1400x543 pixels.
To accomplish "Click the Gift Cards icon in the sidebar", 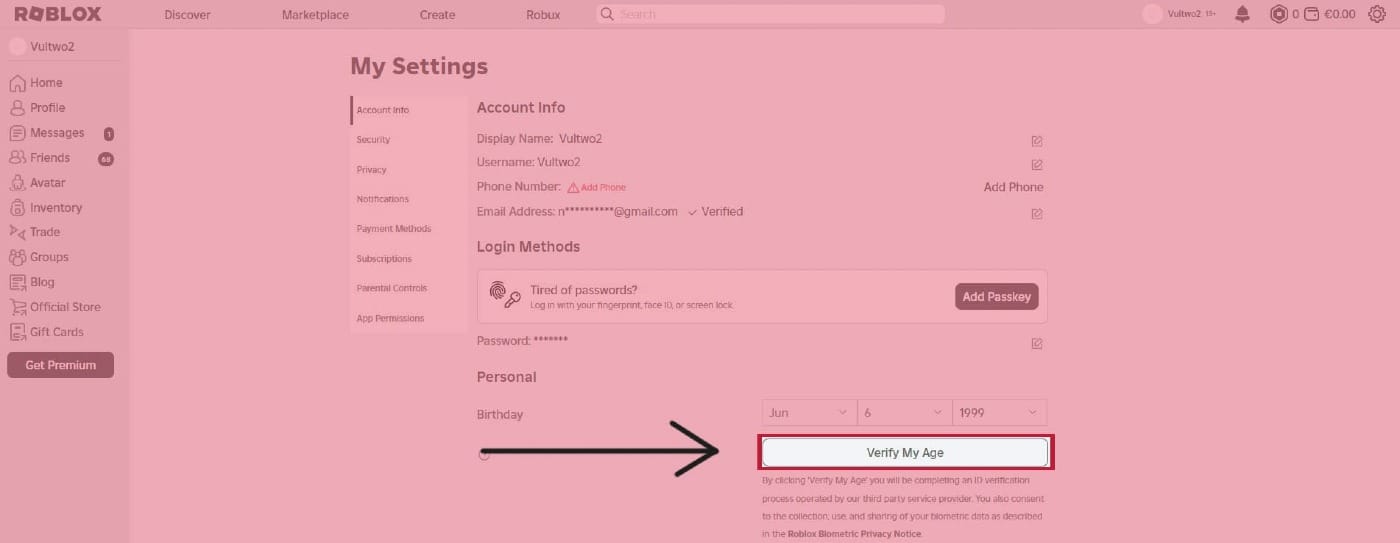I will pyautogui.click(x=17, y=332).
